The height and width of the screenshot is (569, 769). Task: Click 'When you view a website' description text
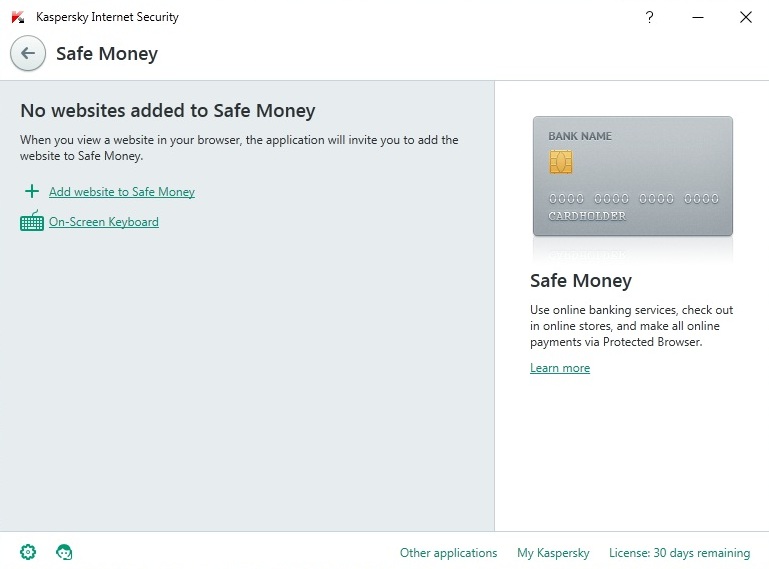pyautogui.click(x=239, y=148)
